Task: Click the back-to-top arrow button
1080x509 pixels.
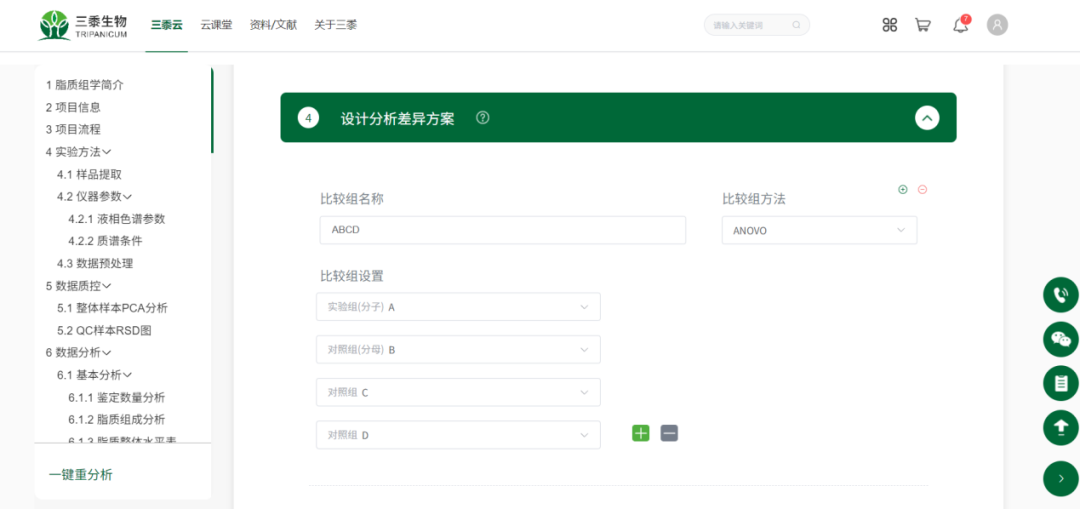Action: pos(1060,427)
